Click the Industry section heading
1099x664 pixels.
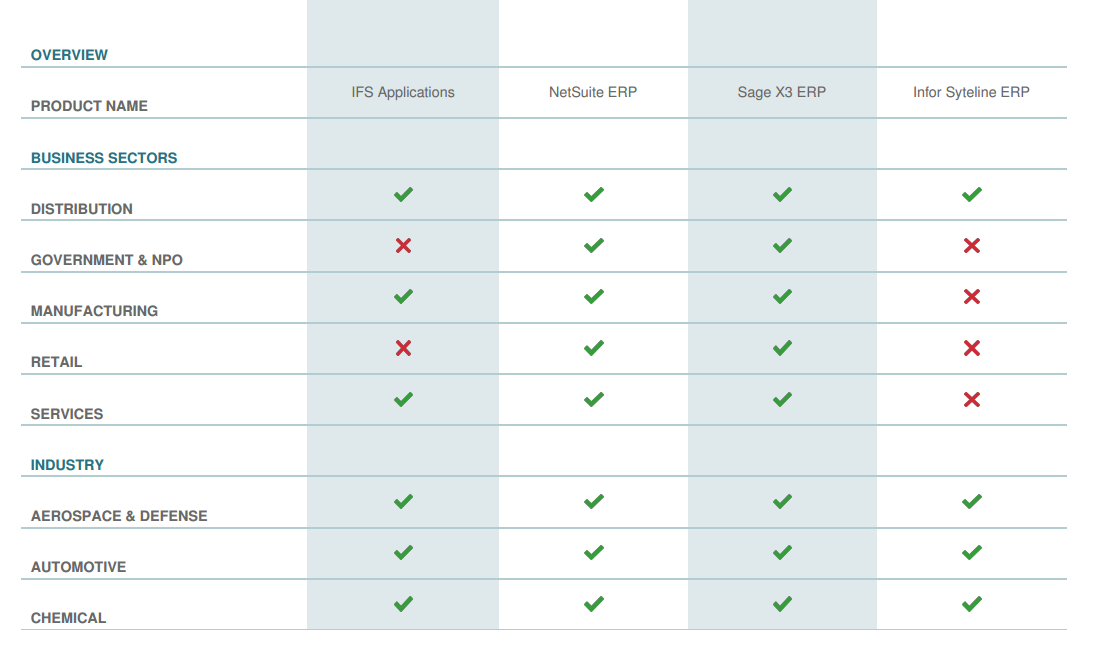67,465
